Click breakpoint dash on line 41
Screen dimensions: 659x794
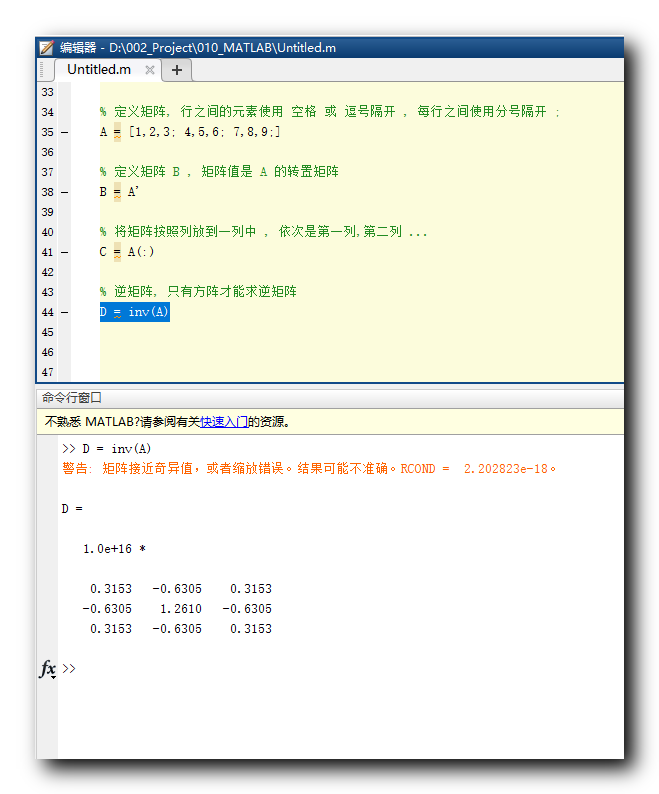(x=64, y=252)
